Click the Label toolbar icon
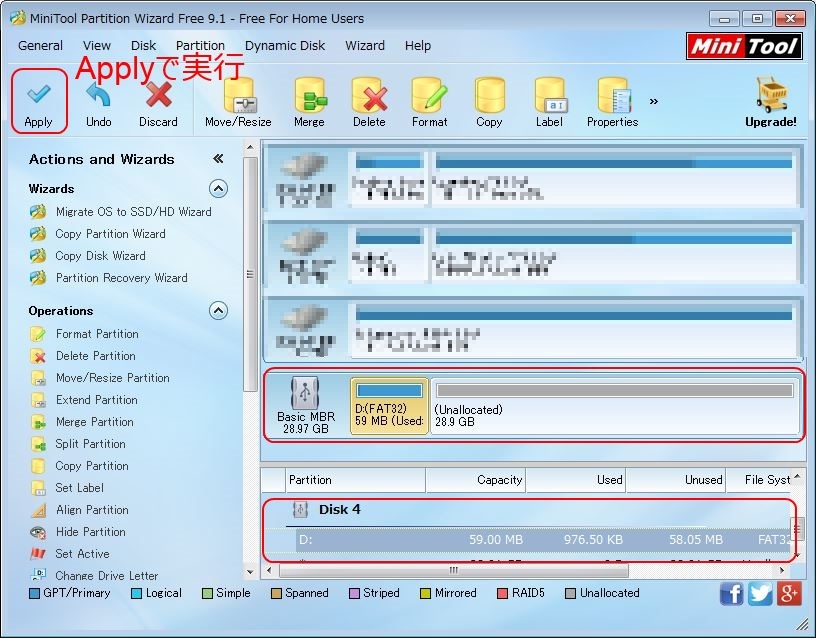 [x=550, y=95]
